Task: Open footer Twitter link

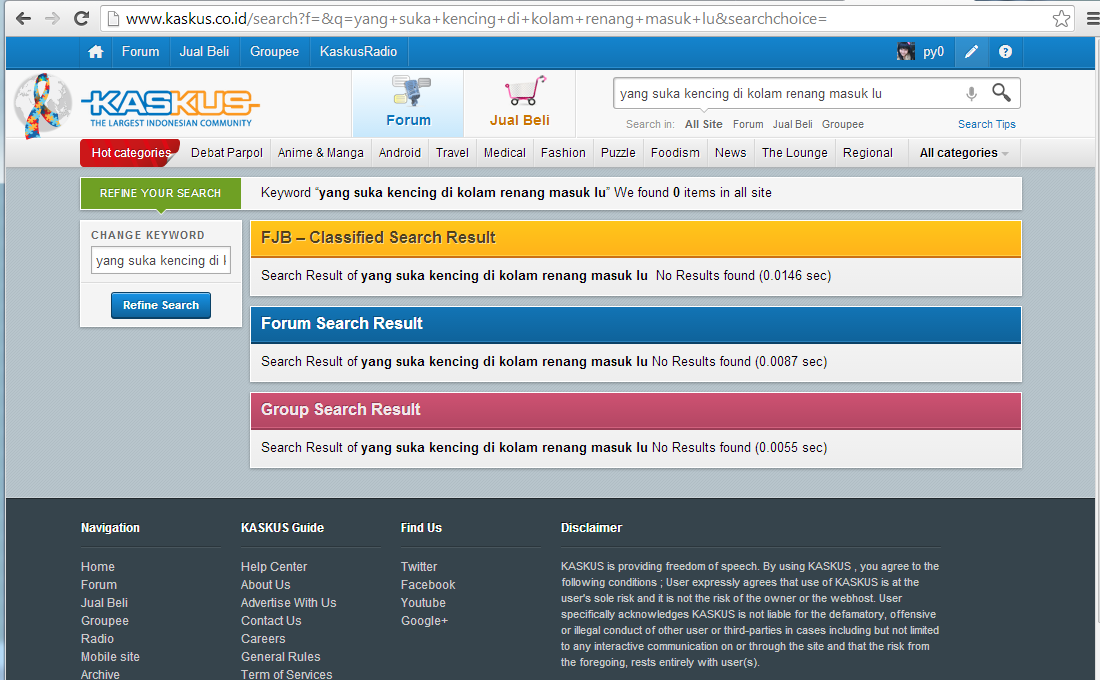Action: 419,566
